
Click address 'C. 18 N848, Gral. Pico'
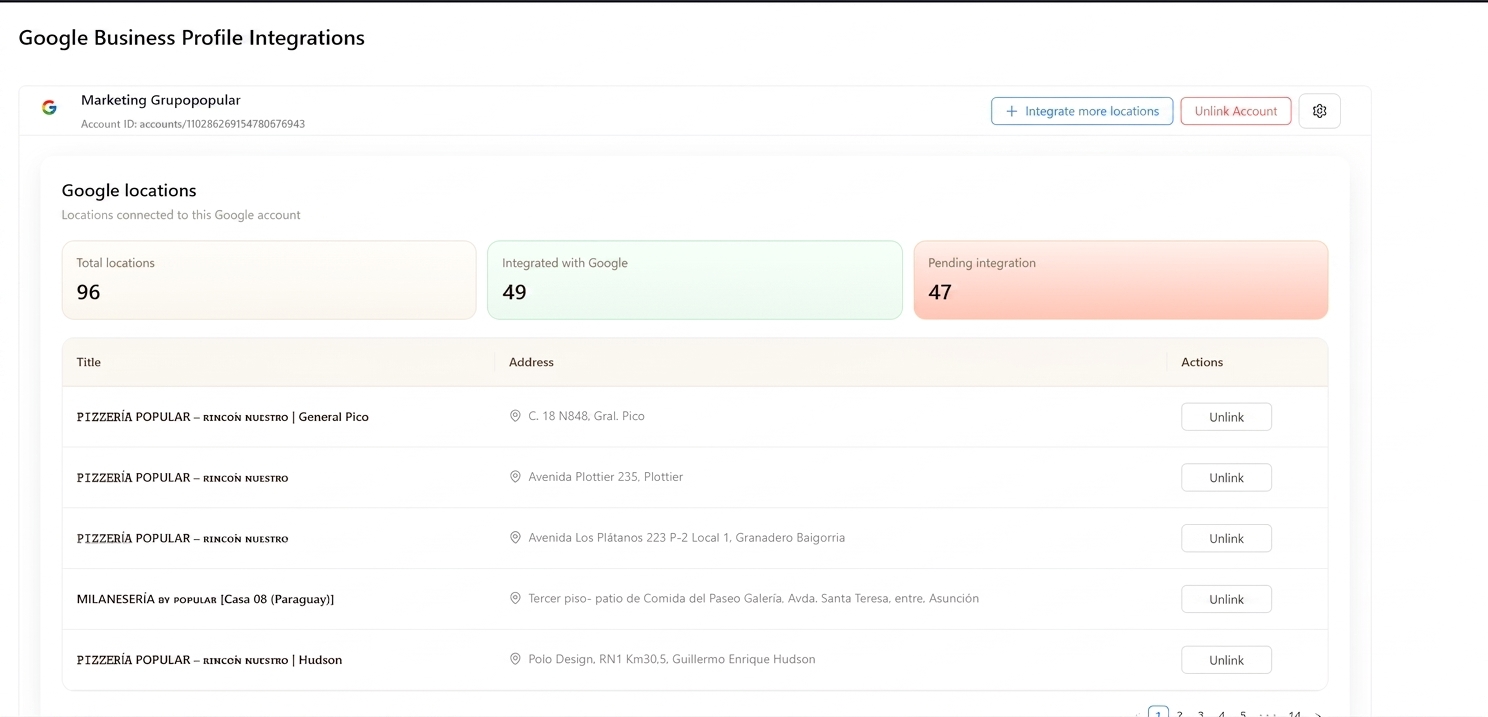pyautogui.click(x=586, y=416)
